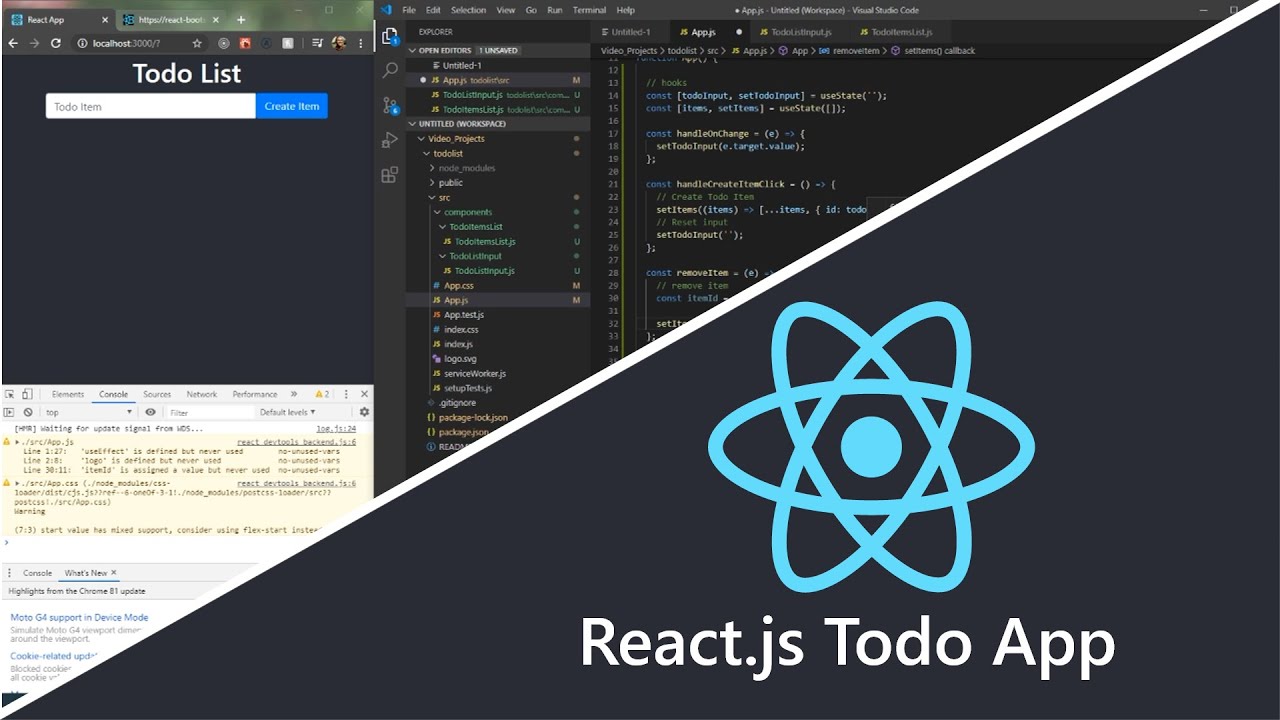Close the What's New drawer tab
The height and width of the screenshot is (720, 1280).
click(114, 573)
